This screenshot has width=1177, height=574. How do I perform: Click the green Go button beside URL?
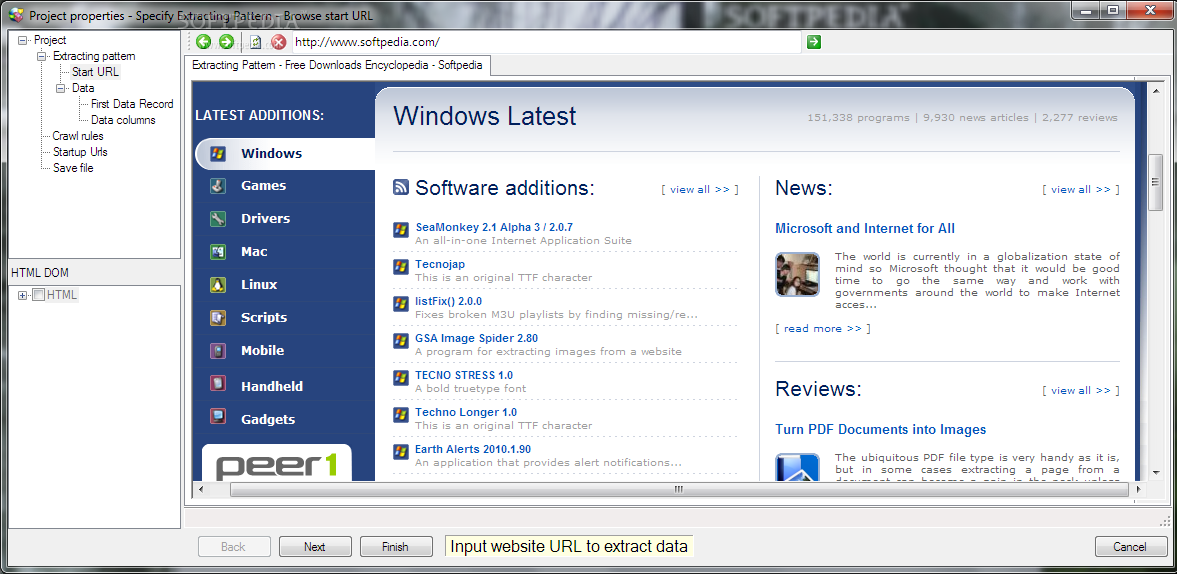pyautogui.click(x=814, y=42)
